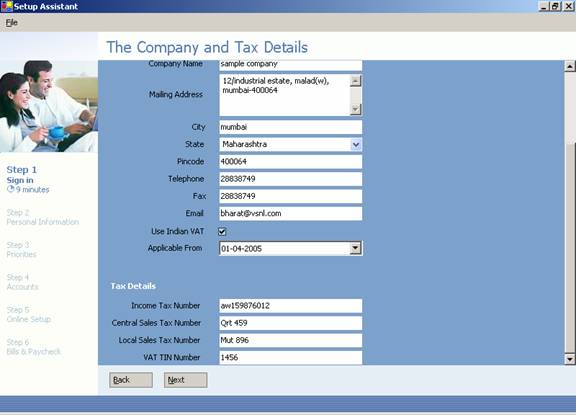The width and height of the screenshot is (576, 415).
Task: Select Step 5 Online Setup in sidebar
Action: tap(29, 314)
